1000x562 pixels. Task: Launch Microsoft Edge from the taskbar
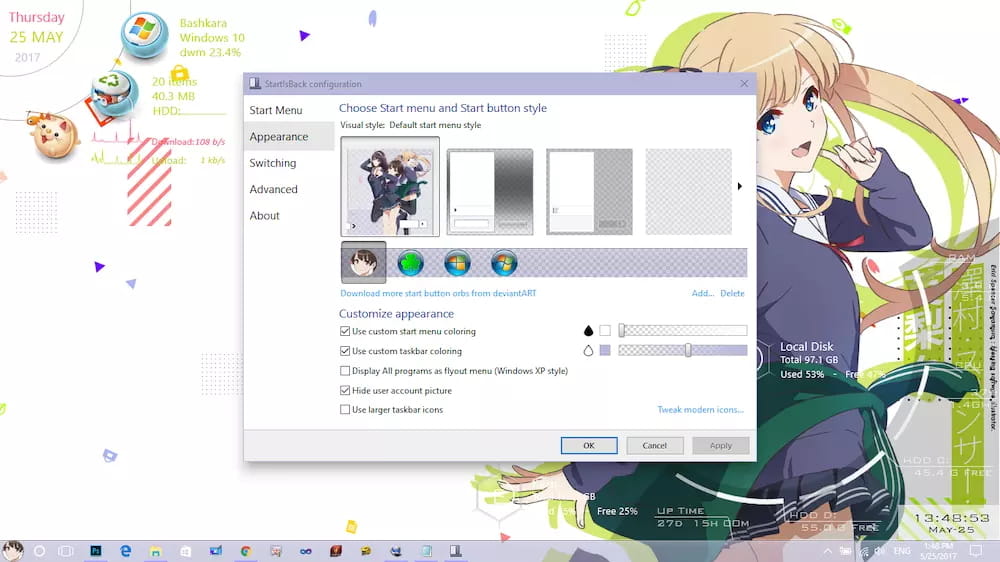click(x=126, y=551)
